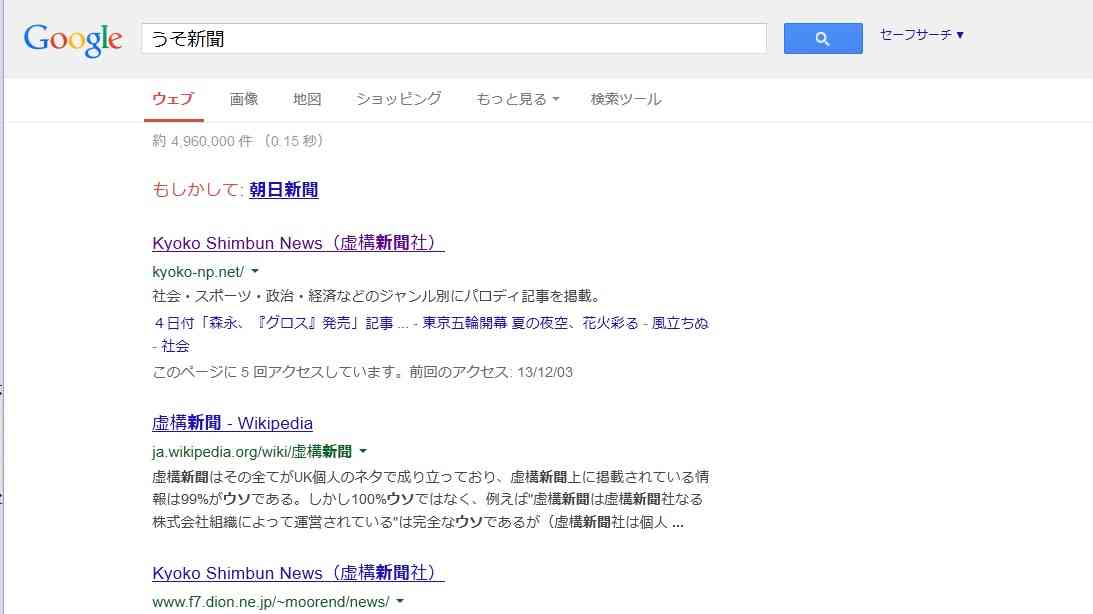
Task: Click the www.f7.dion.ne.jp/~moorend/news/ URL text
Action: tap(270, 601)
